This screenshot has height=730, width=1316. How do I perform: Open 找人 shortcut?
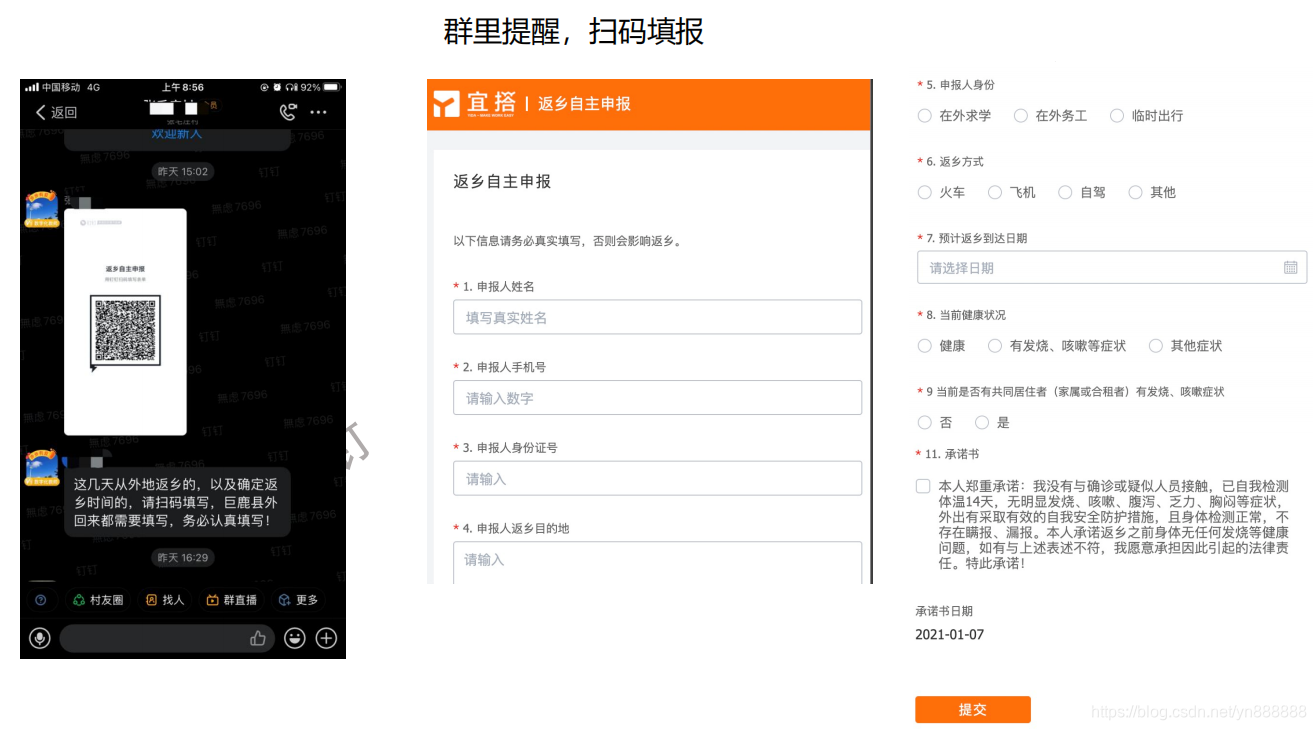pyautogui.click(x=165, y=600)
